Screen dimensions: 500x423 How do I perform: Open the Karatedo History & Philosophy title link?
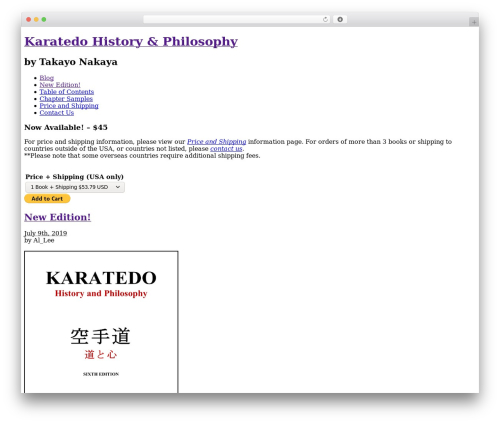(x=131, y=42)
